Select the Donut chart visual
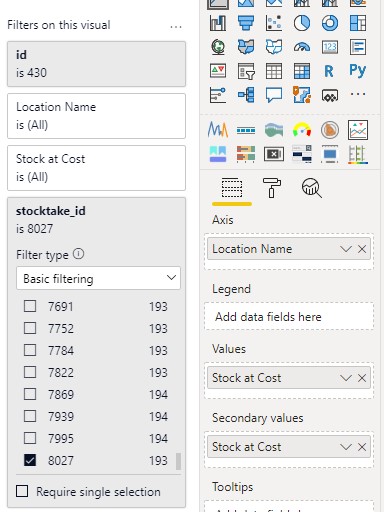Viewport: 384px width, 512px height. point(330,23)
